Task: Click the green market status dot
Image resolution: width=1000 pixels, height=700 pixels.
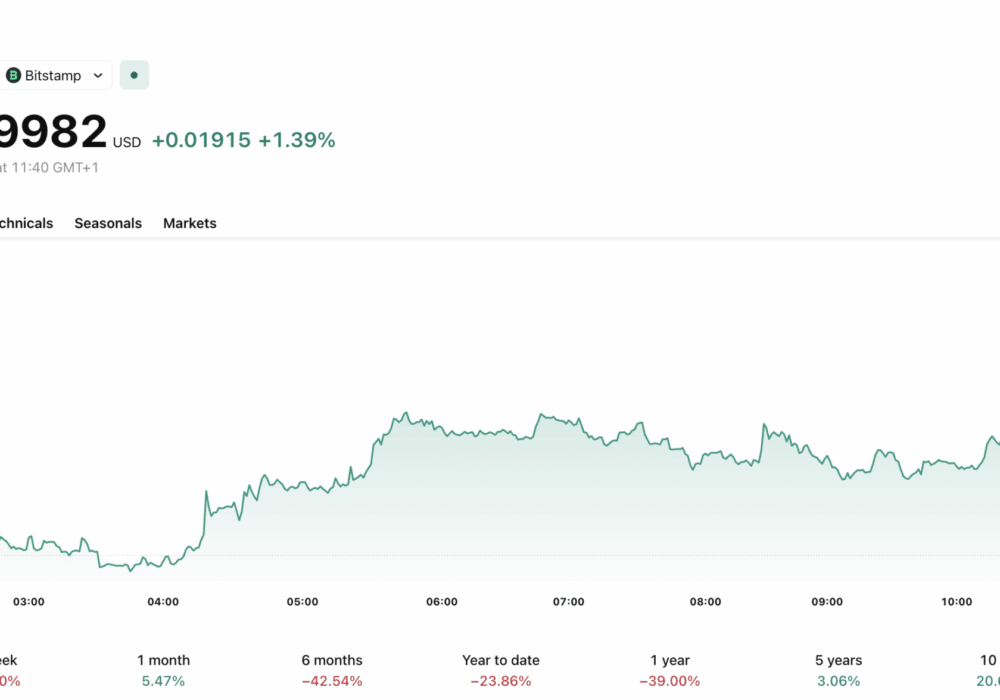Action: click(134, 75)
